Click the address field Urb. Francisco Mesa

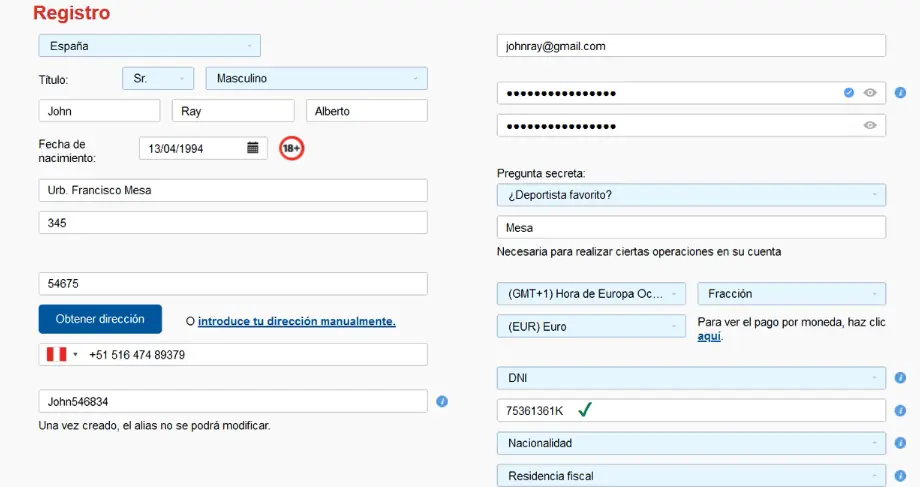233,191
